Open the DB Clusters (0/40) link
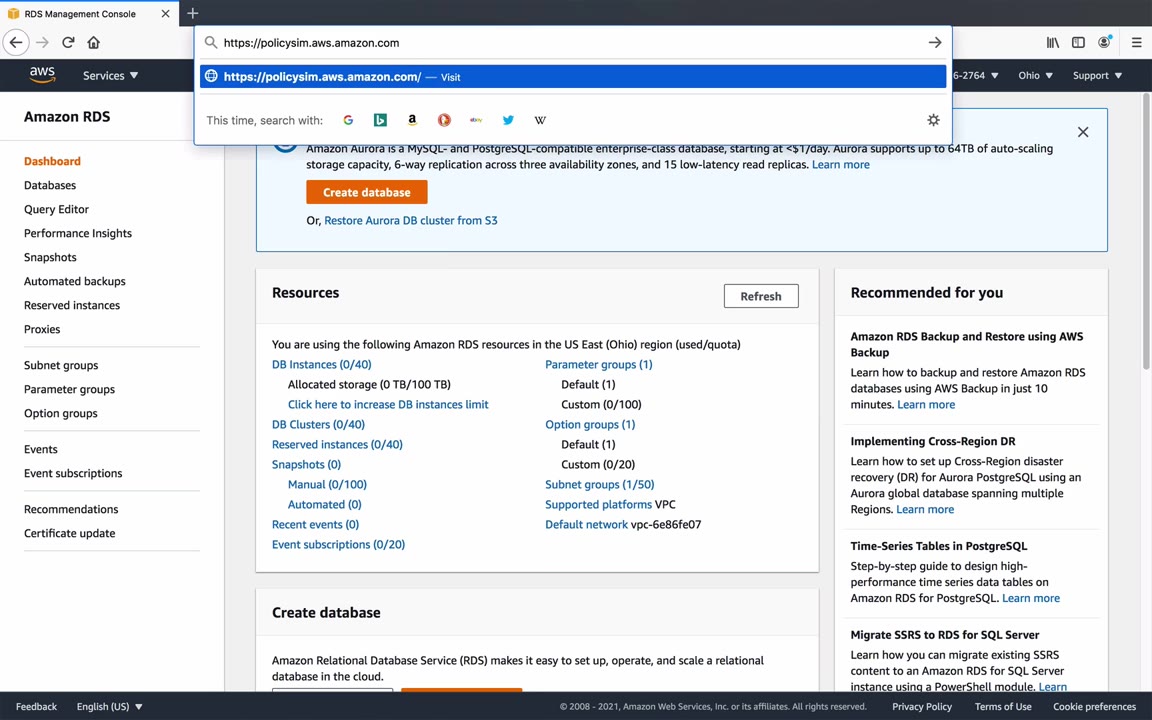 tap(318, 425)
